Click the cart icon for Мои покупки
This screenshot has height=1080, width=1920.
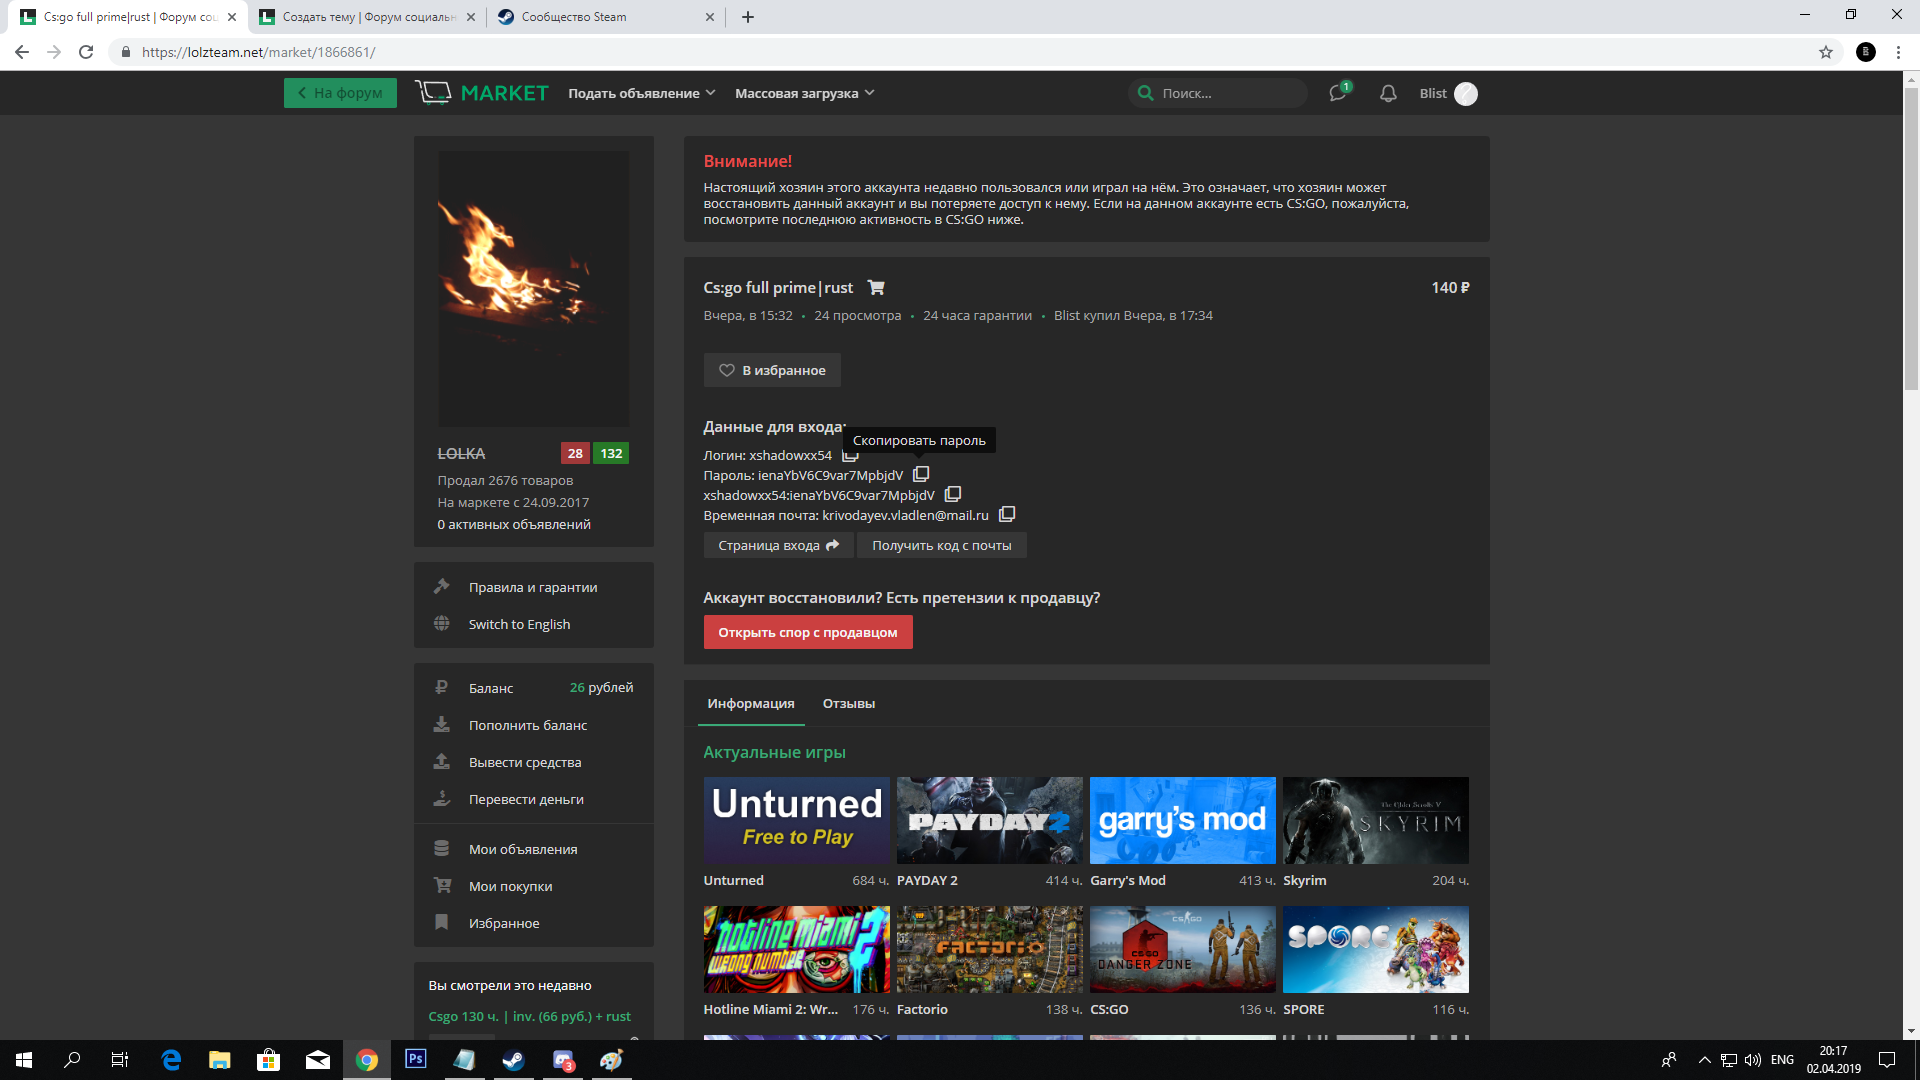pos(441,885)
